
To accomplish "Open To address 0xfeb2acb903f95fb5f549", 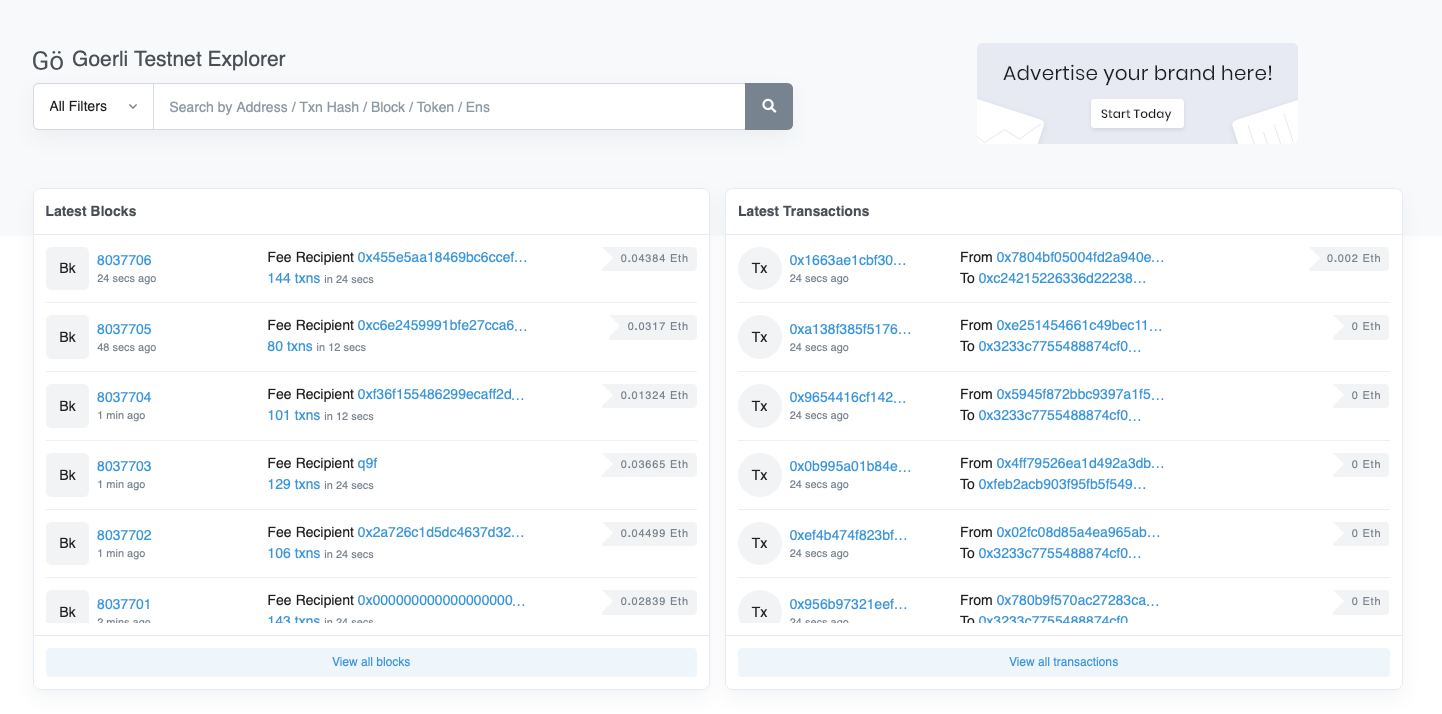I will pyautogui.click(x=1062, y=484).
